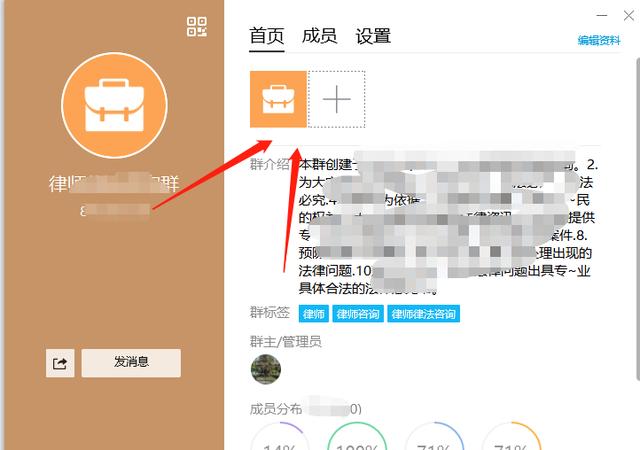Click the orange 71% distribution chart
This screenshot has height=450, width=640.
(511, 438)
